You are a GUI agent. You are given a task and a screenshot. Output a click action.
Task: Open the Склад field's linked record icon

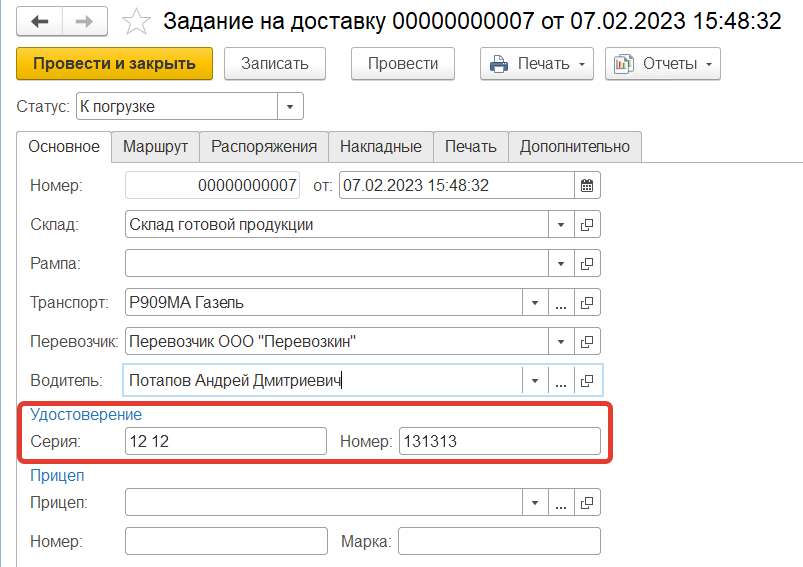tap(588, 225)
